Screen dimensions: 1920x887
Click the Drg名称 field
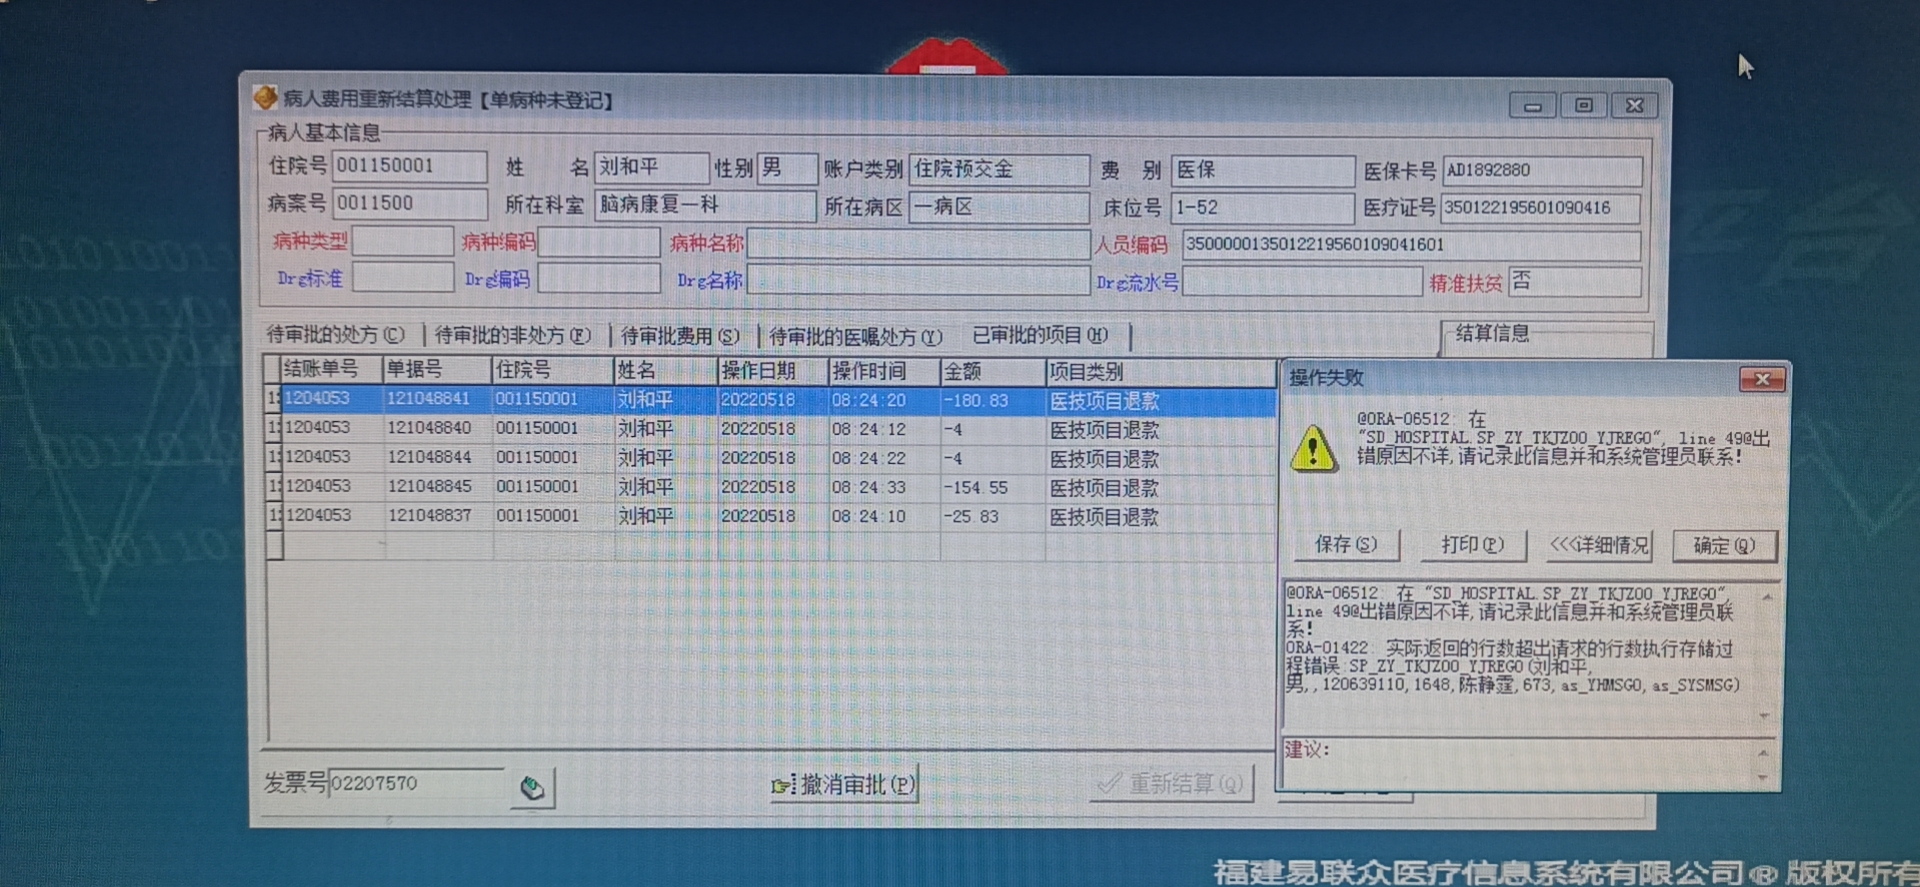coord(918,280)
